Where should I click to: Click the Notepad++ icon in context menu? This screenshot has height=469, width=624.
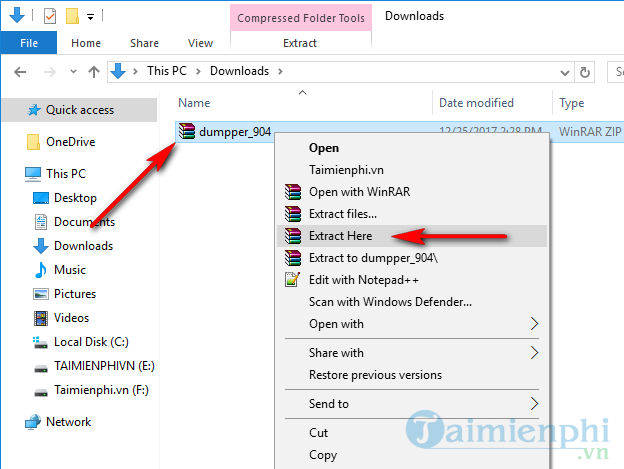(292, 280)
